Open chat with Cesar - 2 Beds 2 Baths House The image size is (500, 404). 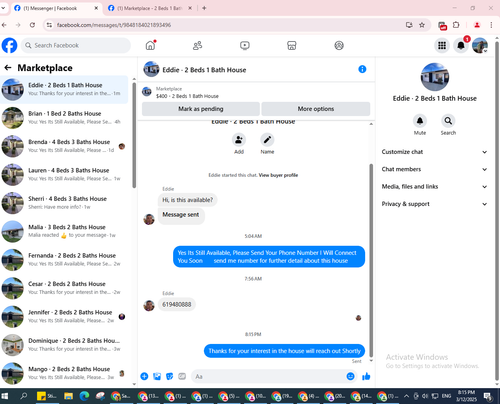[x=64, y=288]
